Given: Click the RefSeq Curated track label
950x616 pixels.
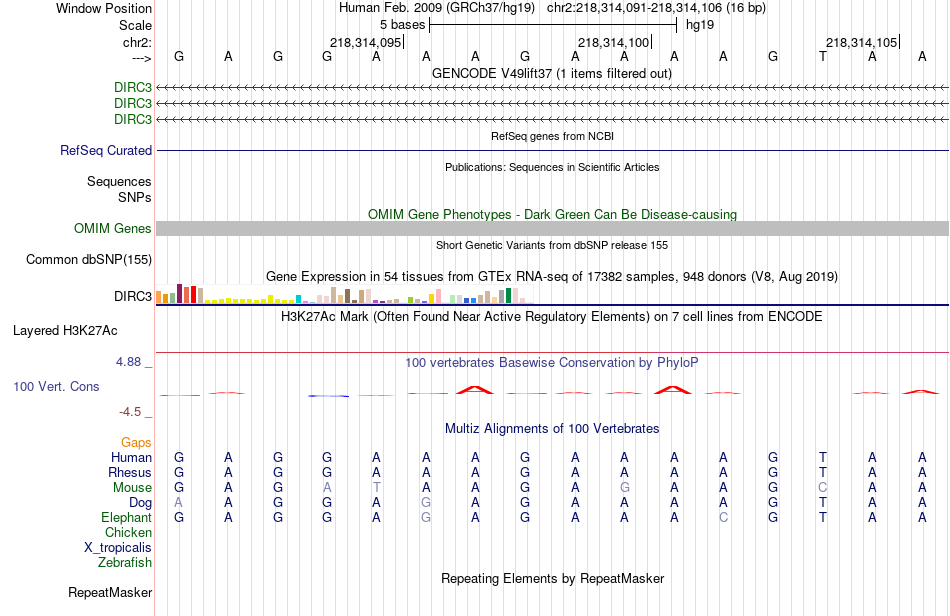Looking at the screenshot, I should pyautogui.click(x=106, y=150).
